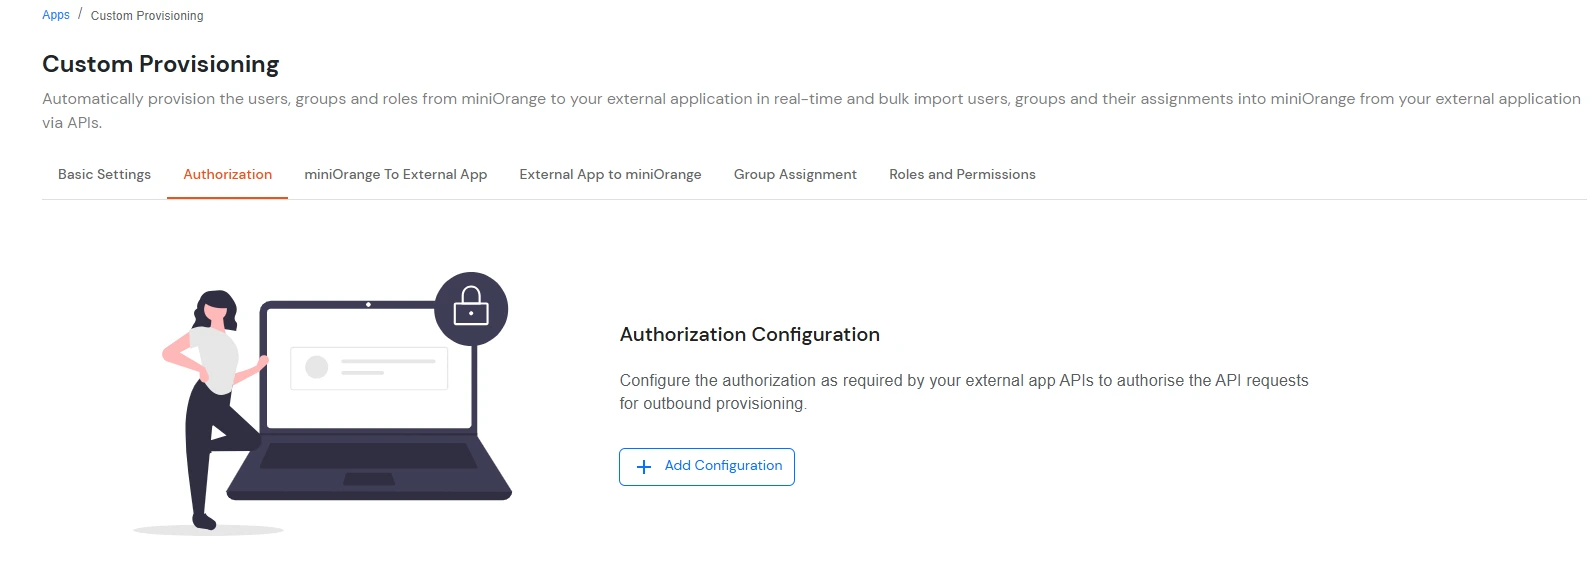Open the miniOrange To External App tab

click(395, 174)
